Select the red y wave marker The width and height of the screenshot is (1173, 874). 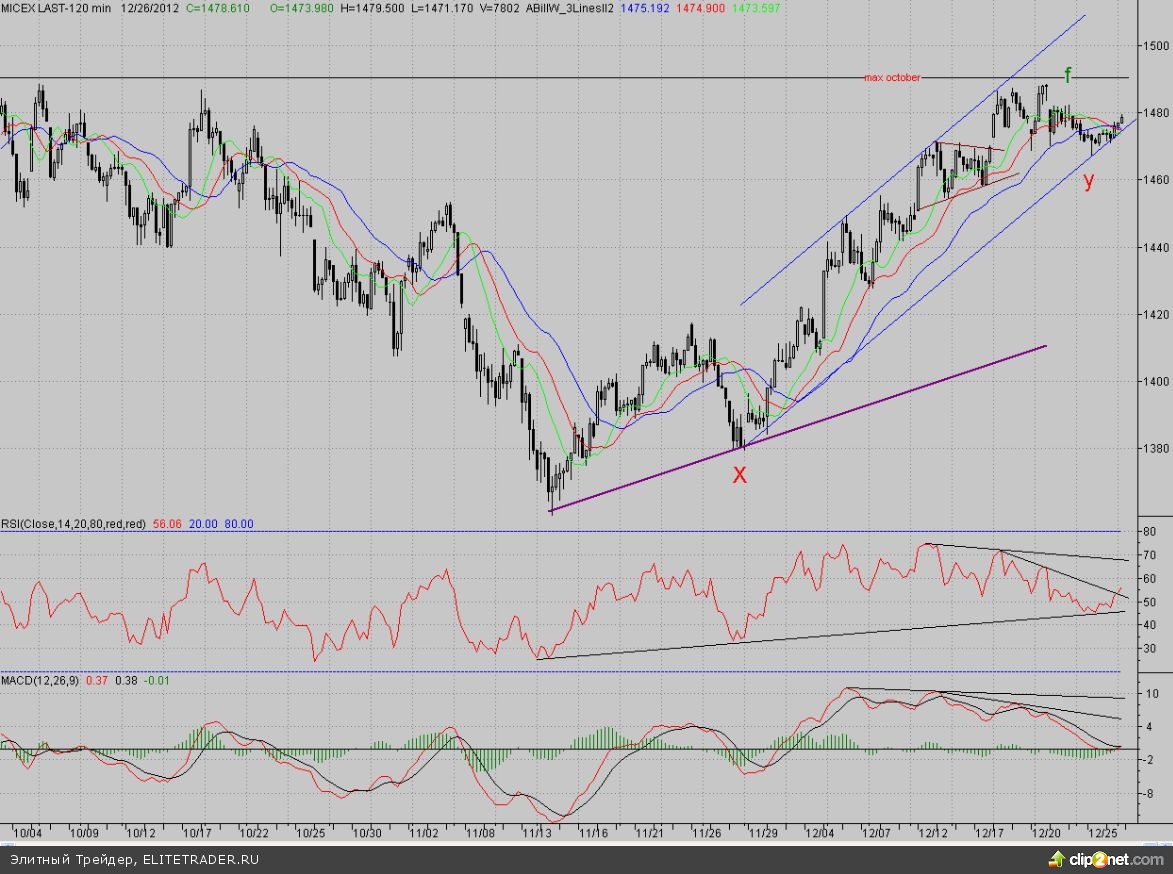click(x=1089, y=180)
